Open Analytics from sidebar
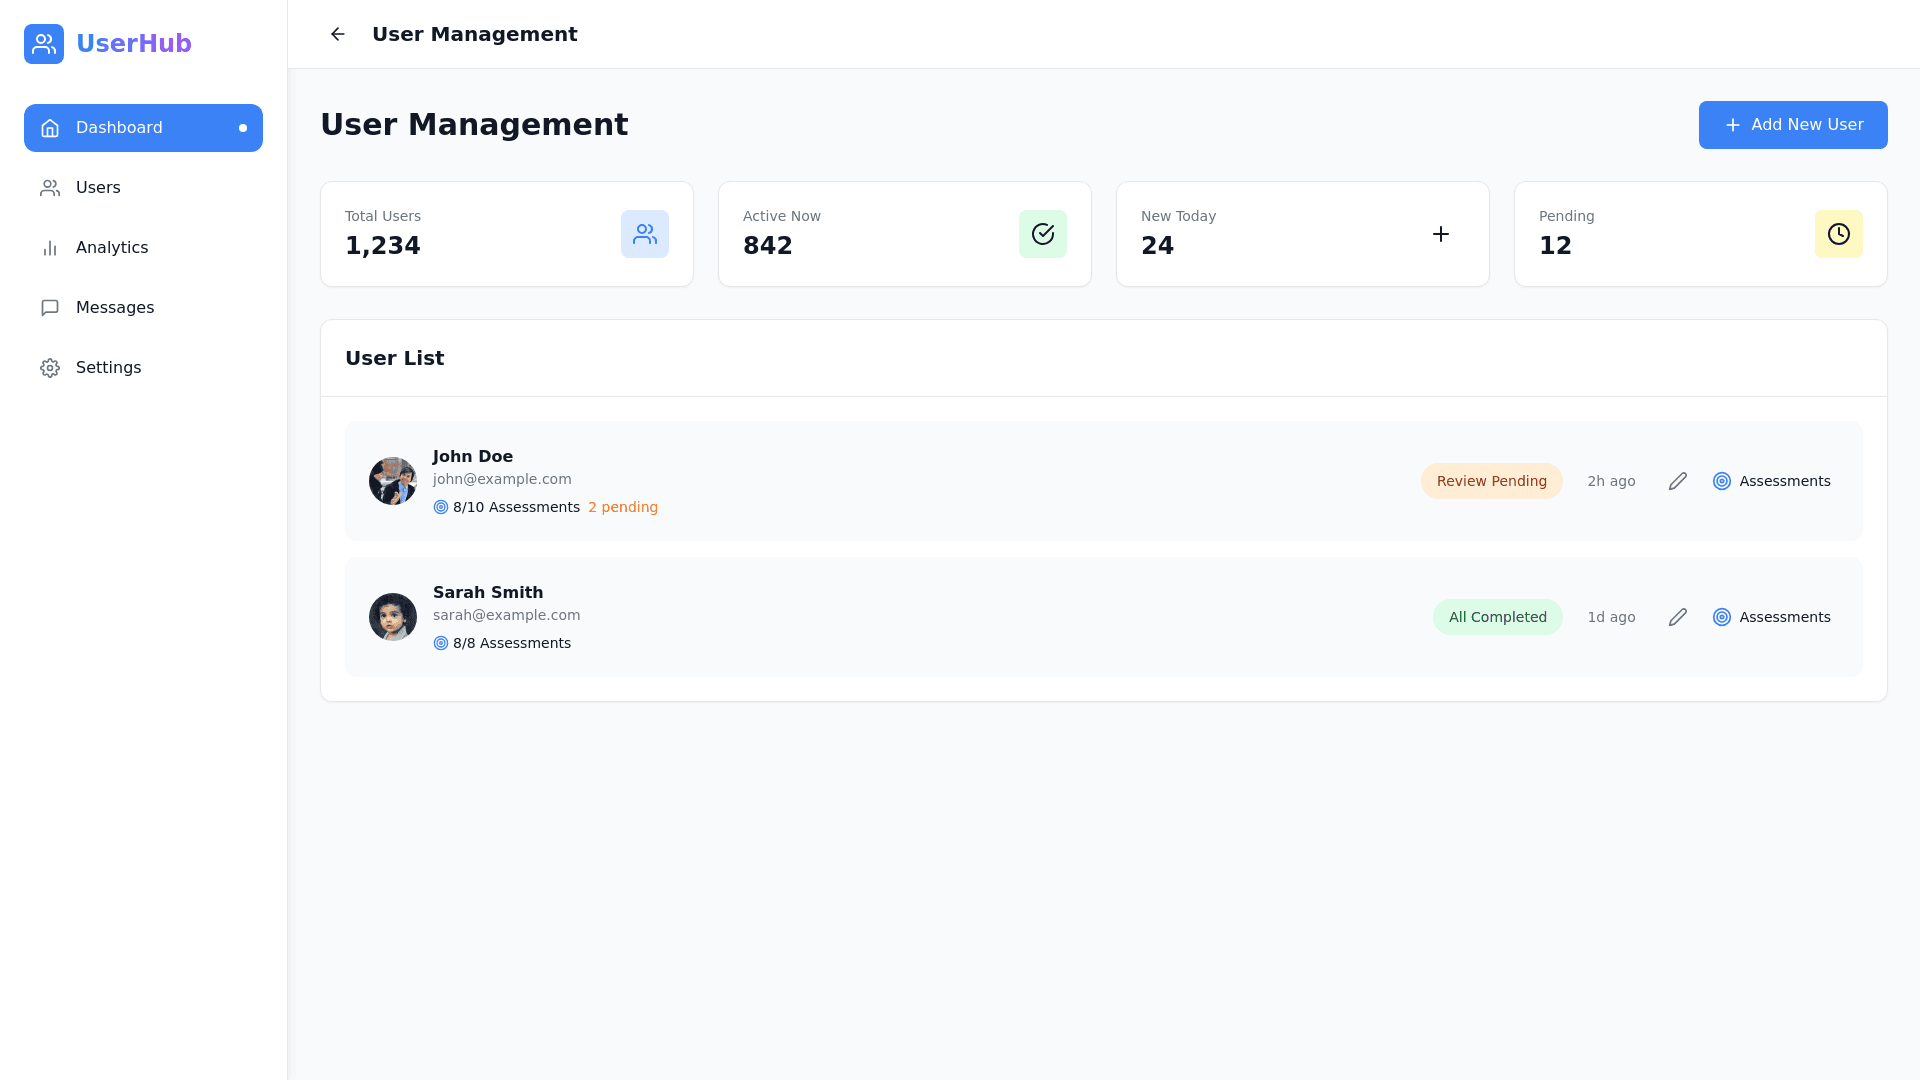This screenshot has height=1080, width=1920. (111, 248)
